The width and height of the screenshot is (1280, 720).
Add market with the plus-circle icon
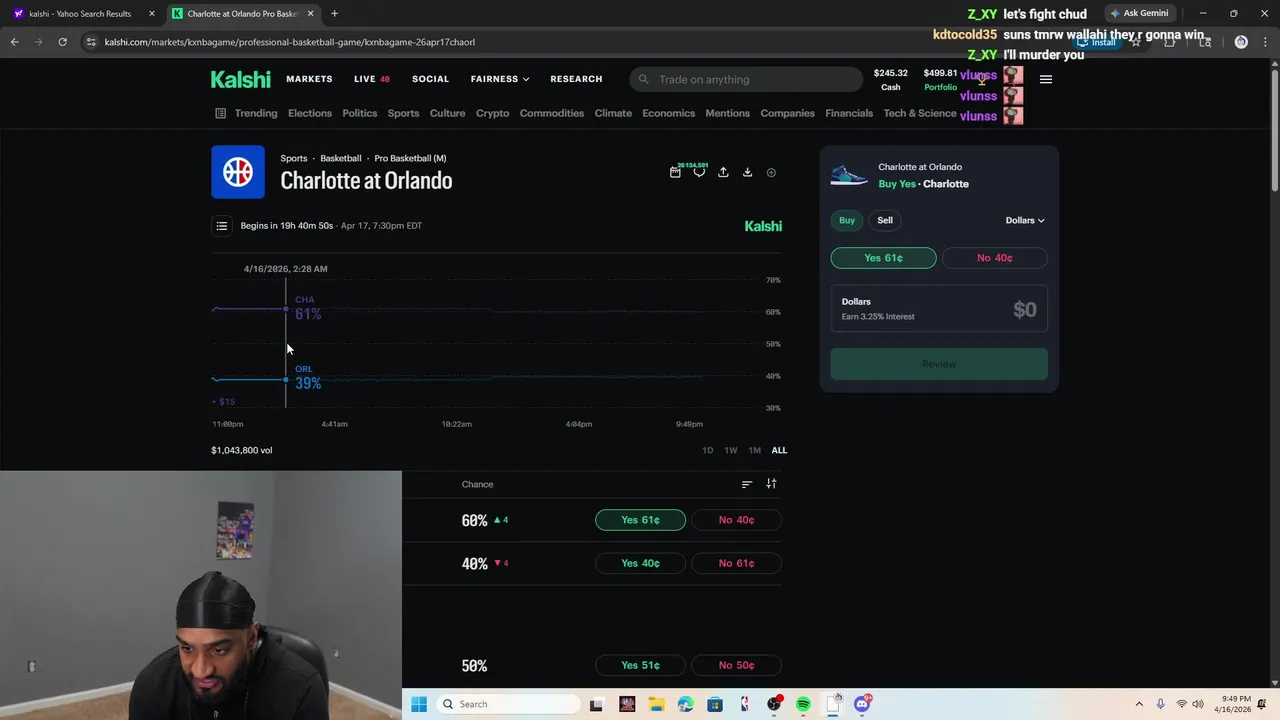coord(771,172)
